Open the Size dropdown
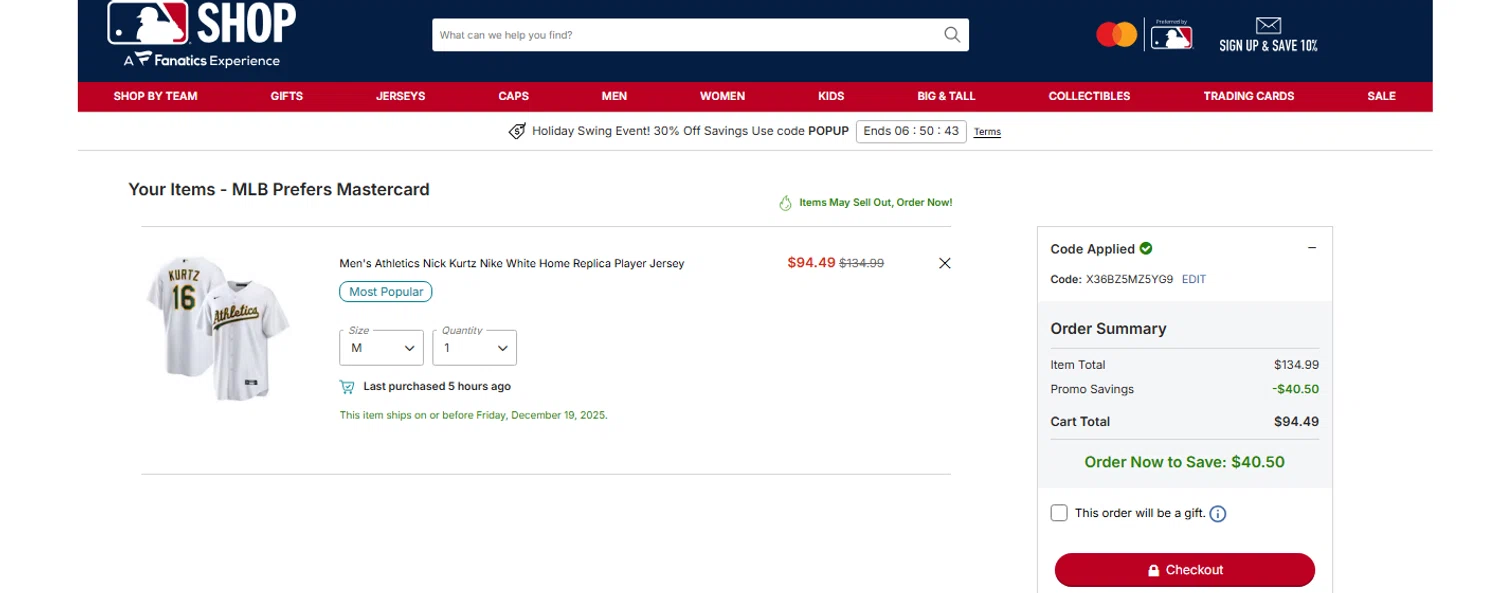This screenshot has width=1500, height=593. (381, 347)
